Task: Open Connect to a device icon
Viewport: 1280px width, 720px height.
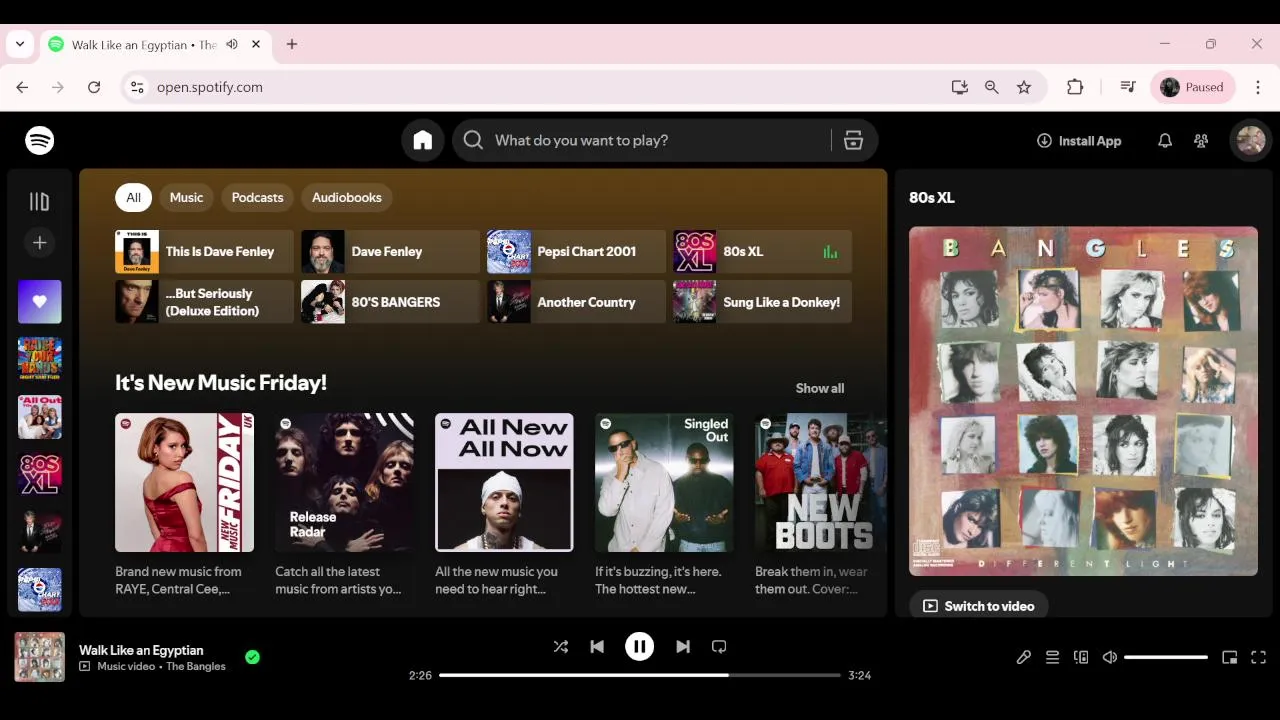Action: pyautogui.click(x=1081, y=657)
